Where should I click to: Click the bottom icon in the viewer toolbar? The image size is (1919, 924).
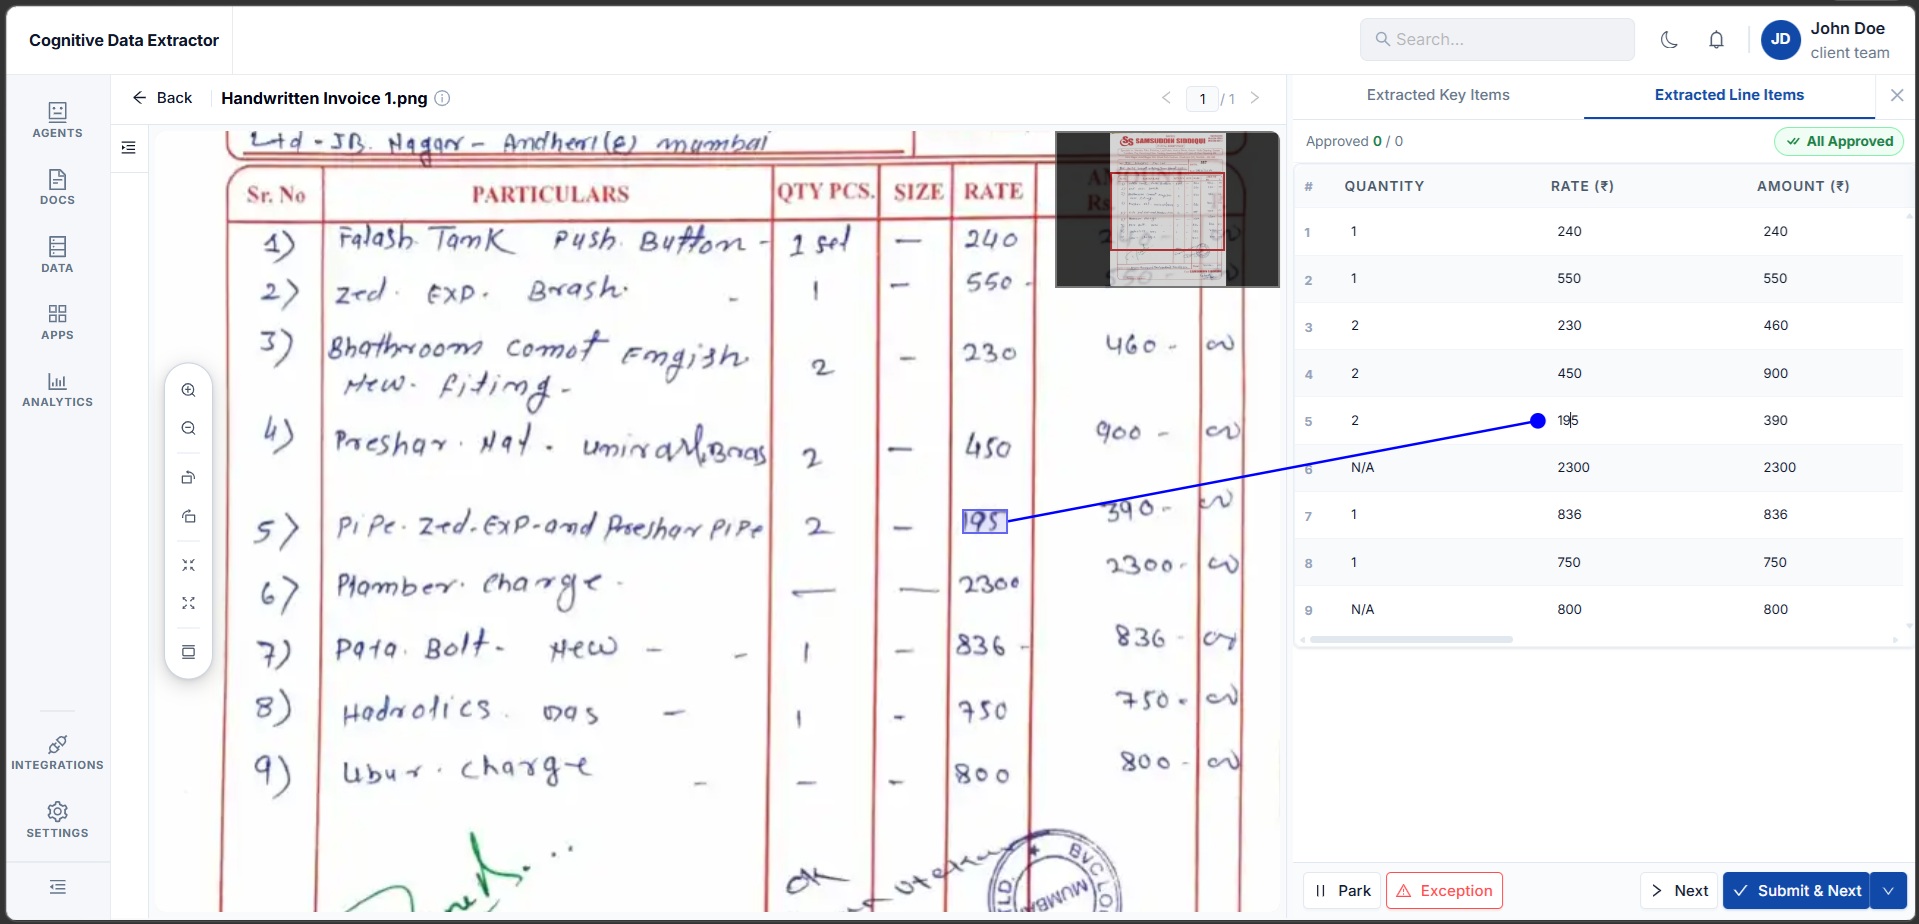[188, 652]
